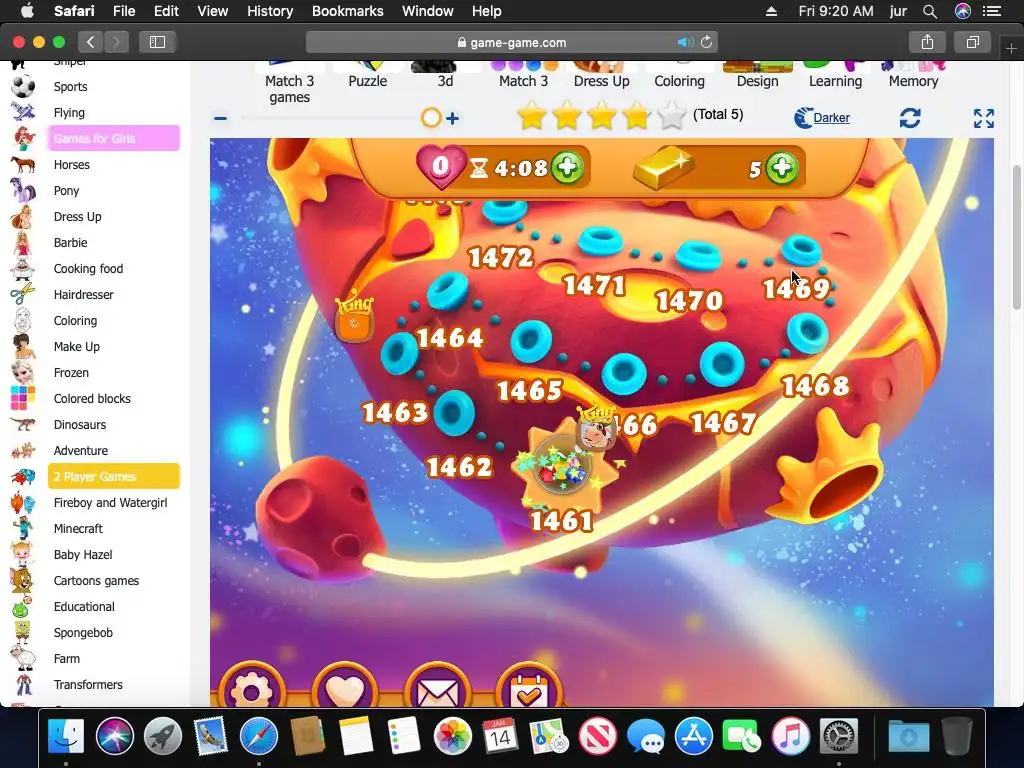
Task: Mute tab audio via speaker icon
Action: pyautogui.click(x=684, y=42)
